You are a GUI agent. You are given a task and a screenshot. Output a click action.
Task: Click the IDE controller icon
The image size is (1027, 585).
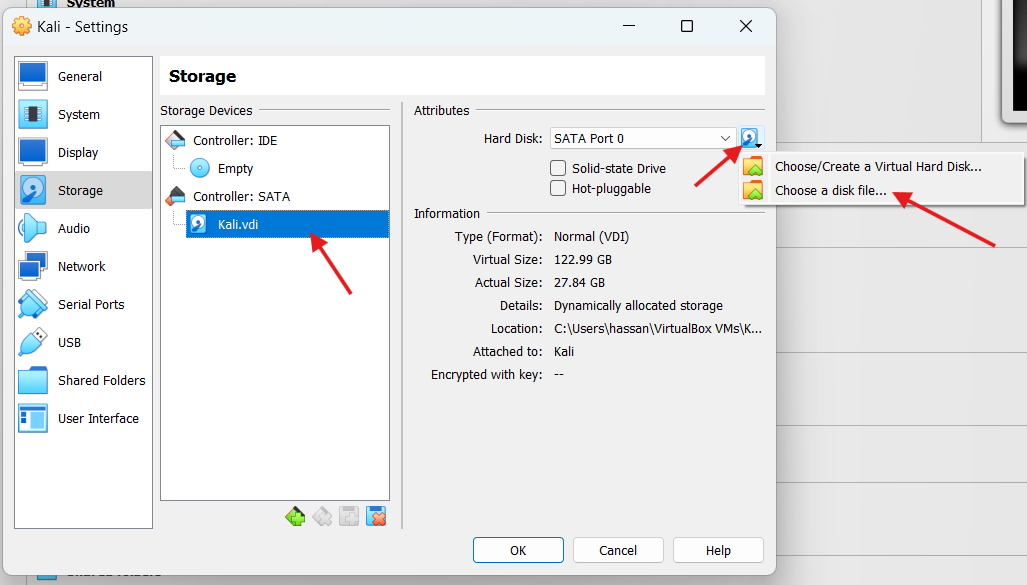click(x=176, y=140)
